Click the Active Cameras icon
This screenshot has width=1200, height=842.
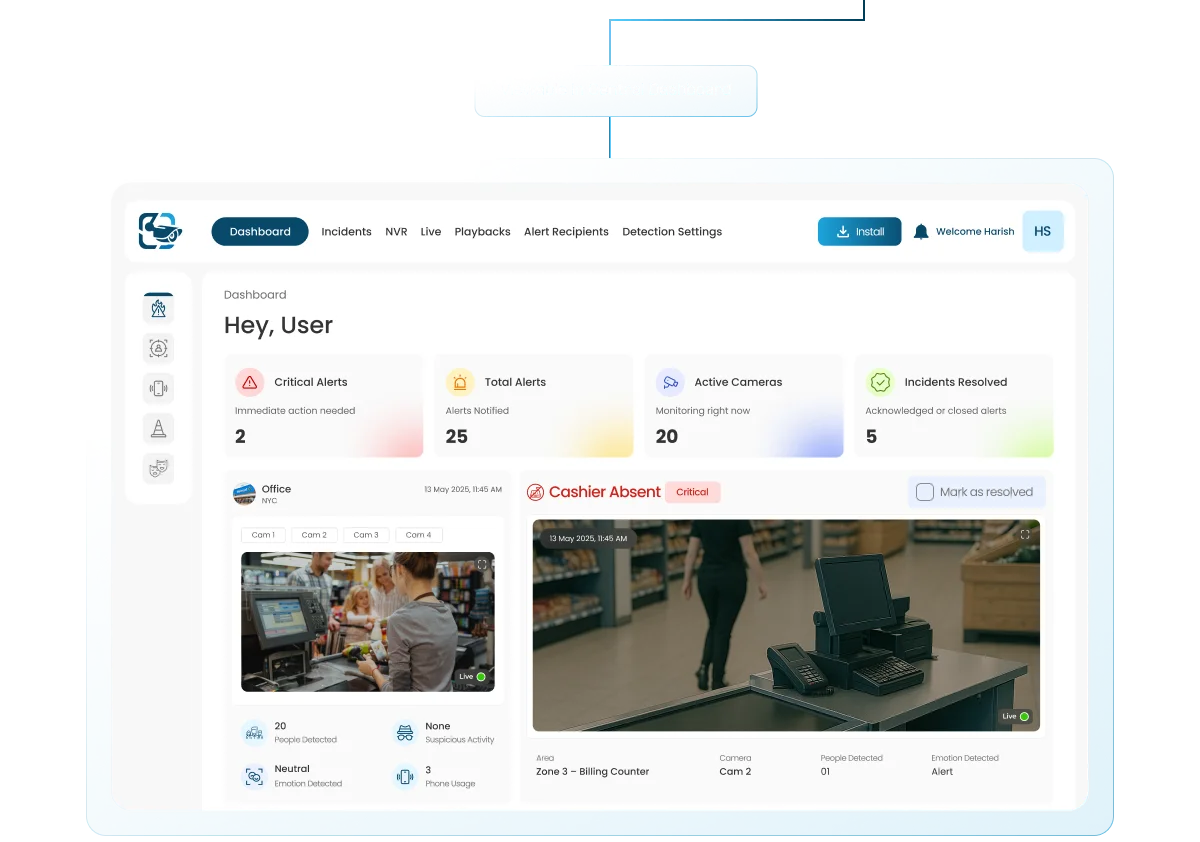pos(670,382)
